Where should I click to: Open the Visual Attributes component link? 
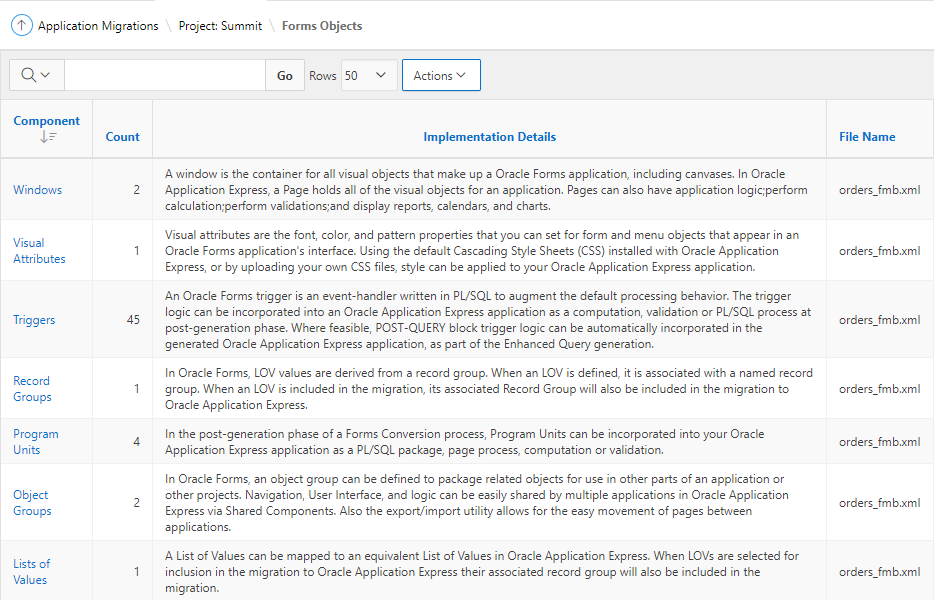tap(39, 251)
